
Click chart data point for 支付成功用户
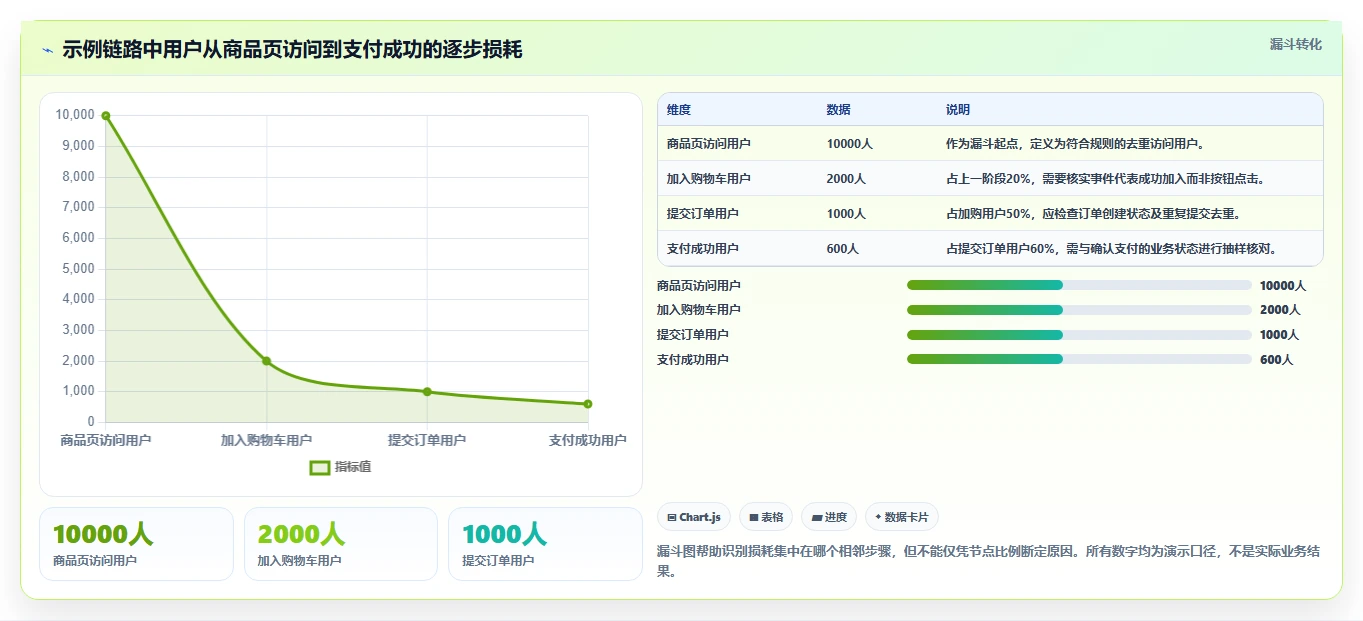(588, 404)
